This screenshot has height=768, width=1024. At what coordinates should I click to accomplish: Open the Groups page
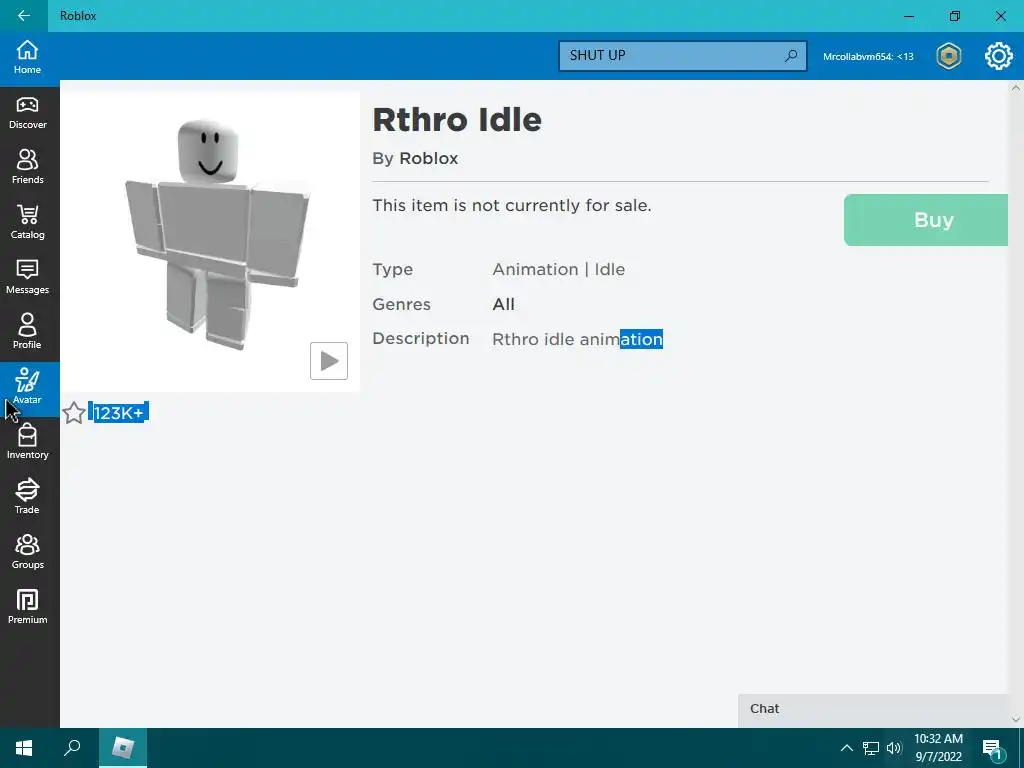tap(27, 552)
